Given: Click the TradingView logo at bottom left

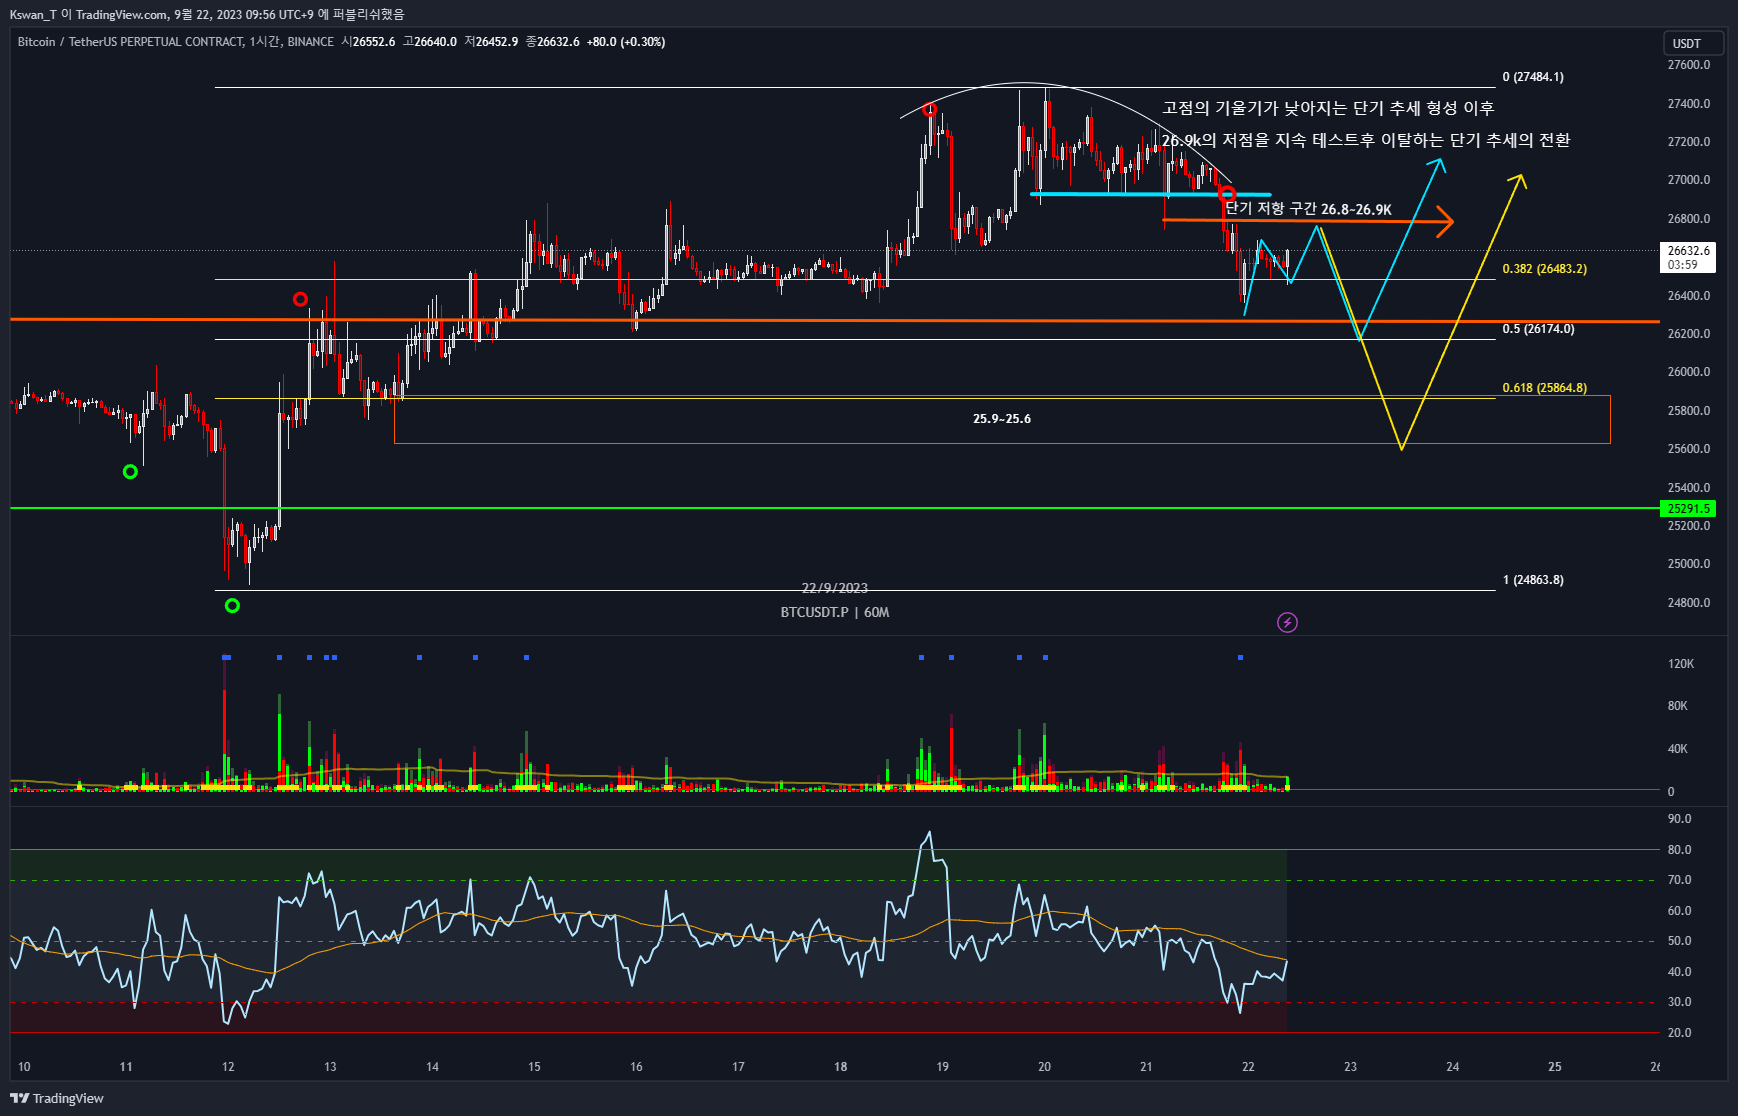Looking at the screenshot, I should click(57, 1098).
